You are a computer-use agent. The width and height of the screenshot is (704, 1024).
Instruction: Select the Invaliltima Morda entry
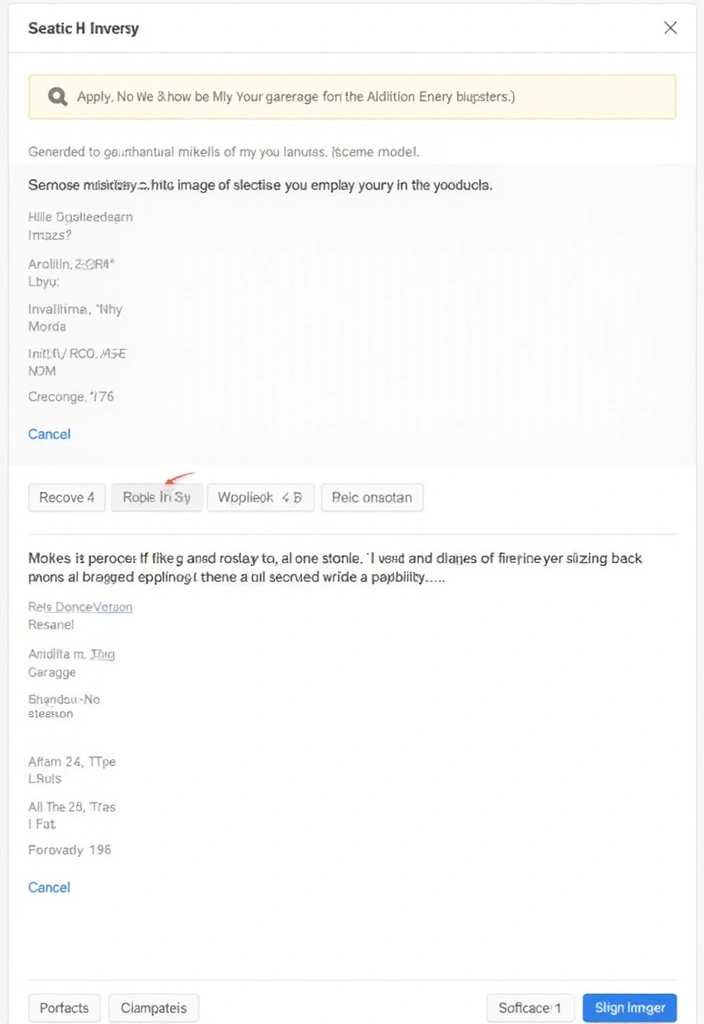[x=75, y=318]
